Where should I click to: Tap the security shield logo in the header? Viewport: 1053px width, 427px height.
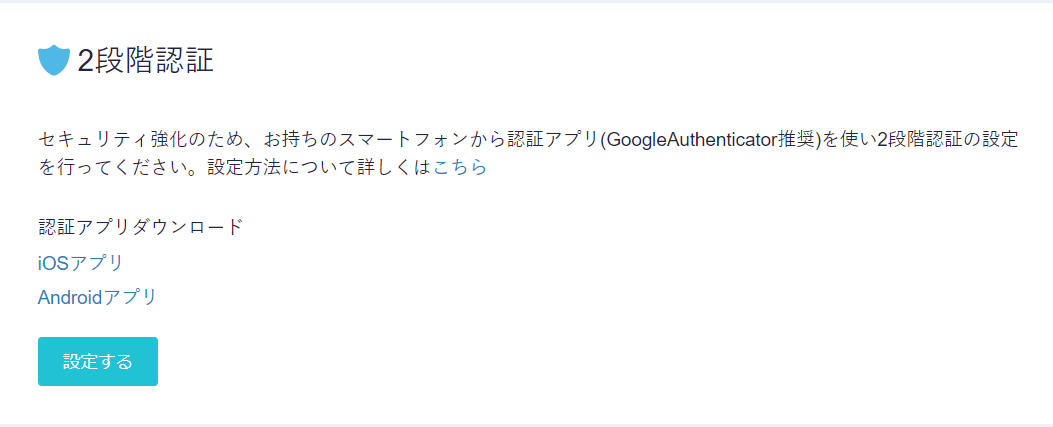click(x=54, y=60)
